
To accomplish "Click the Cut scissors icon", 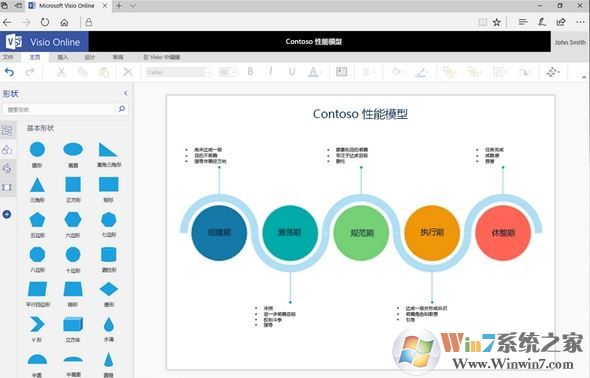I will (x=61, y=71).
